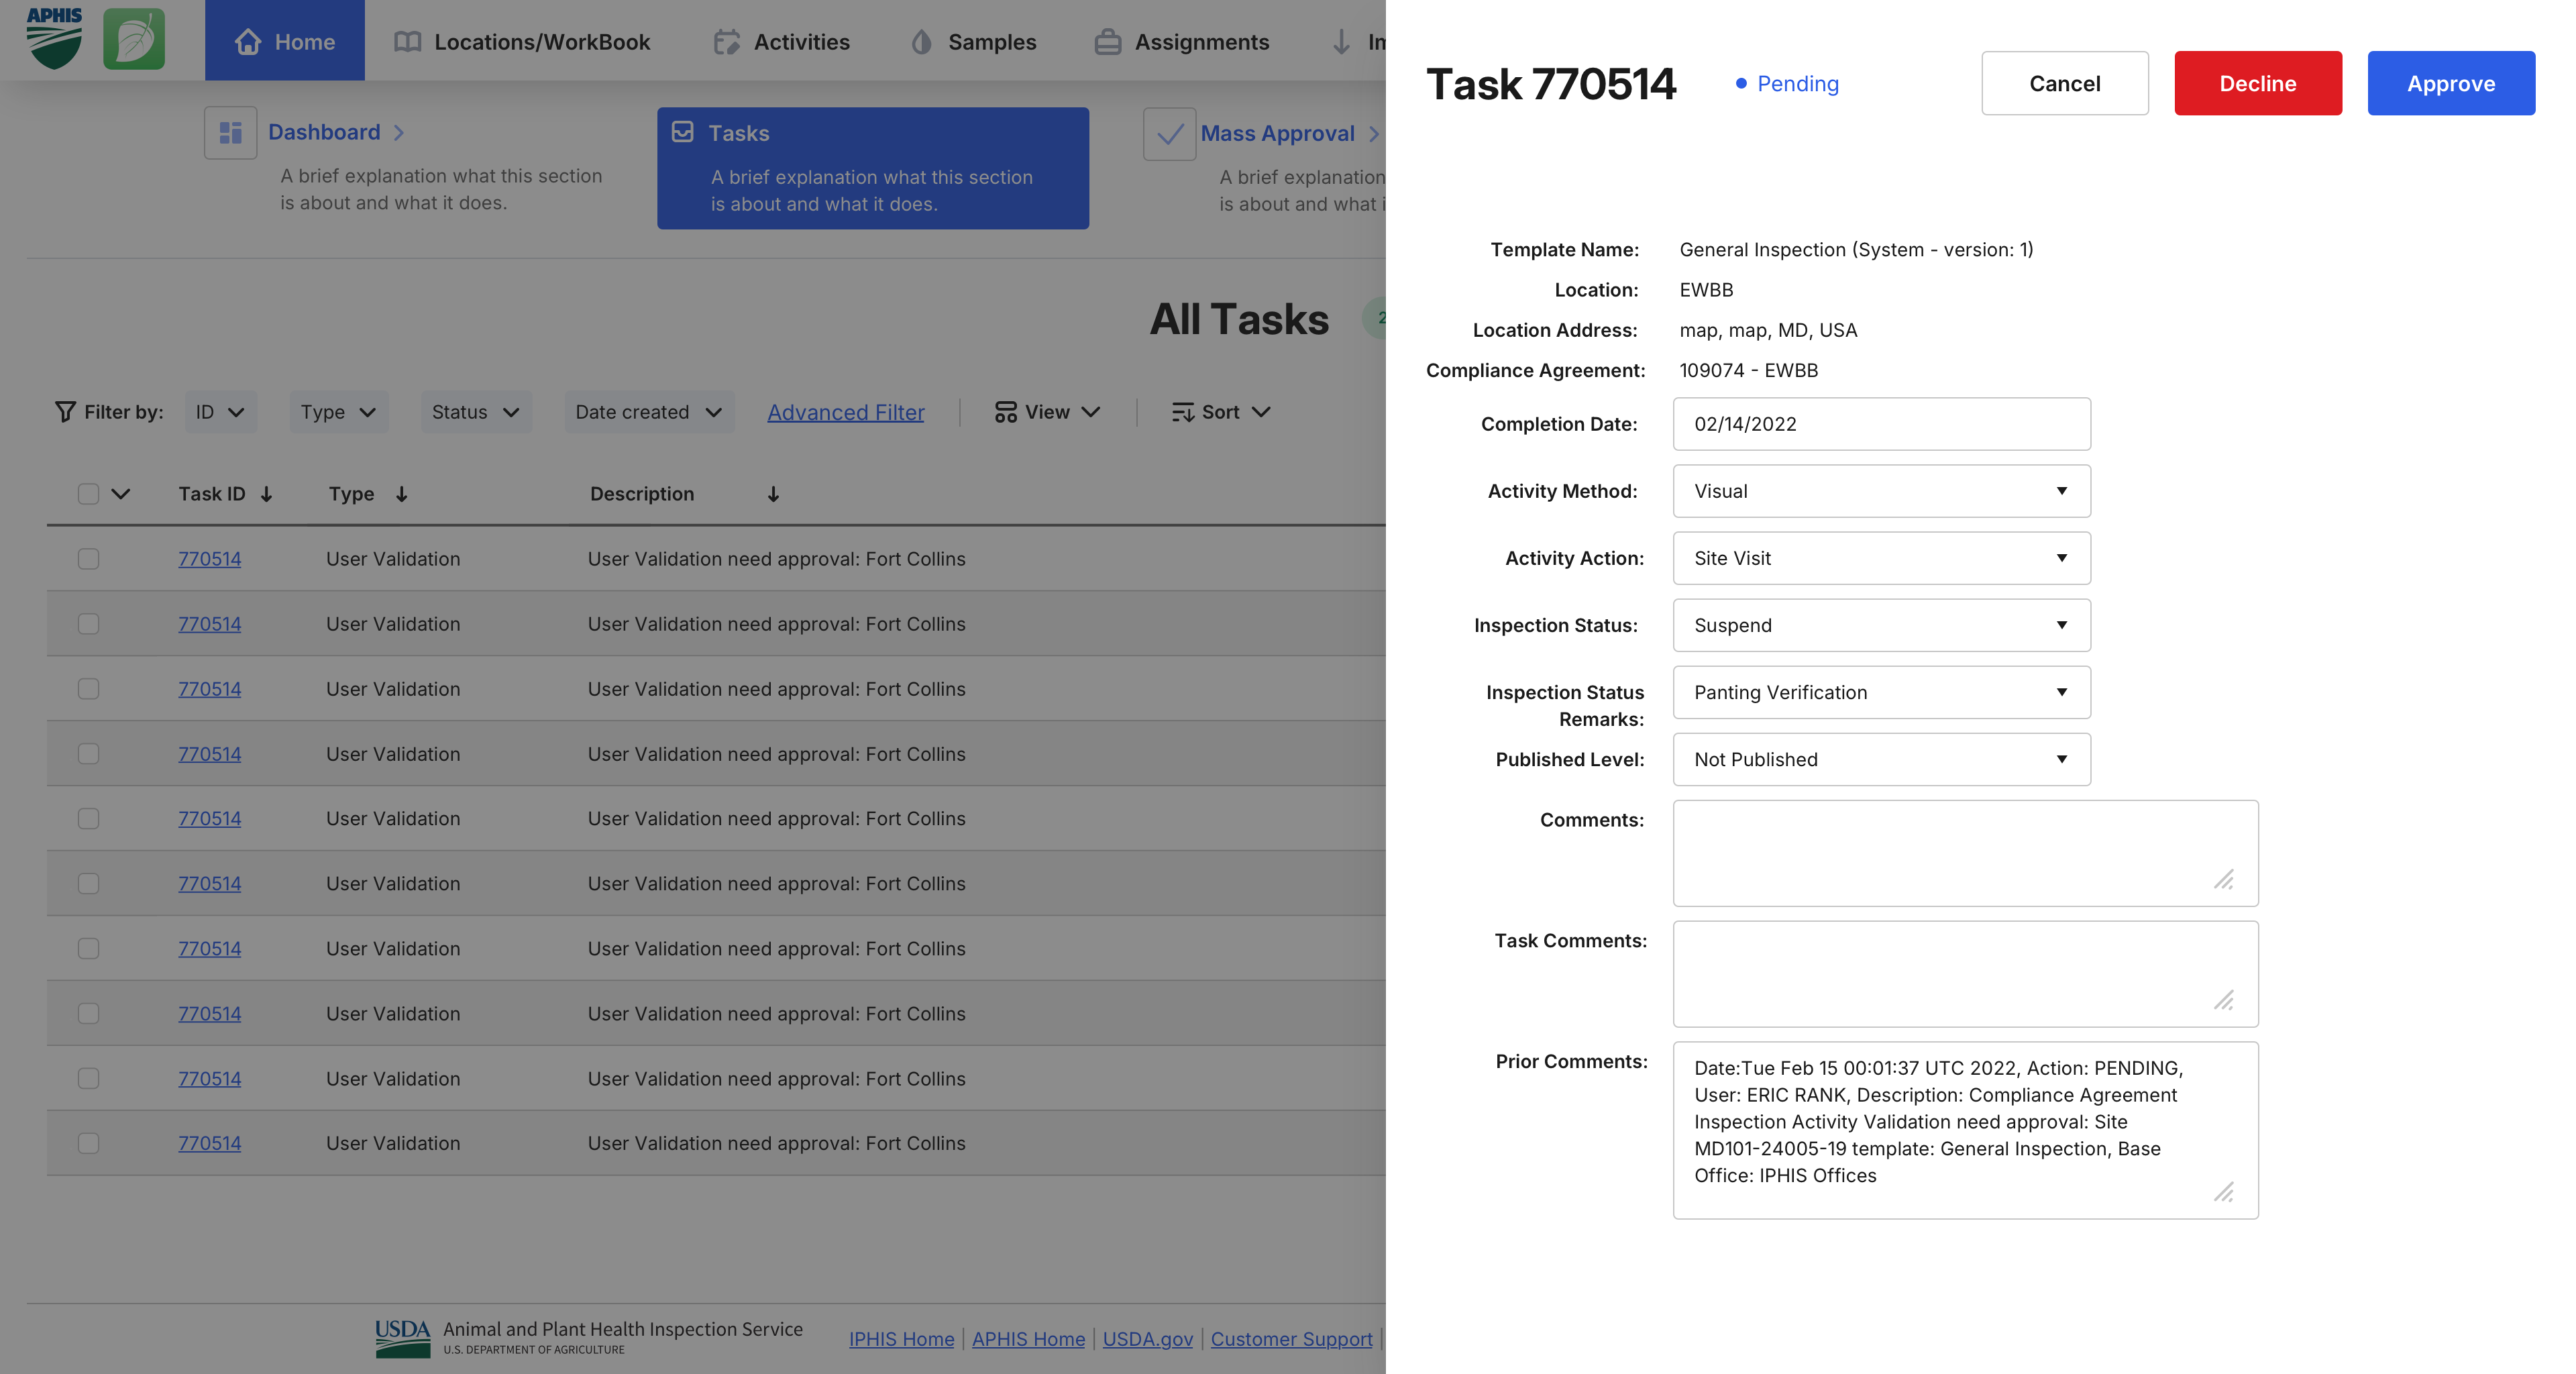Click the green leaf app icon
Screen dimensions: 2576x1374
(x=134, y=40)
